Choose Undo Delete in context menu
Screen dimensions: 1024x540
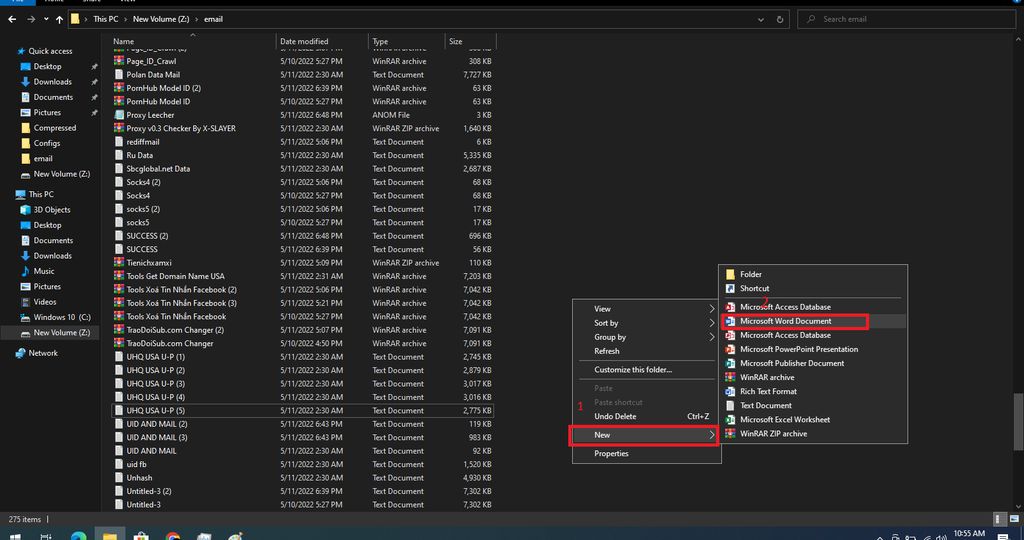click(647, 417)
